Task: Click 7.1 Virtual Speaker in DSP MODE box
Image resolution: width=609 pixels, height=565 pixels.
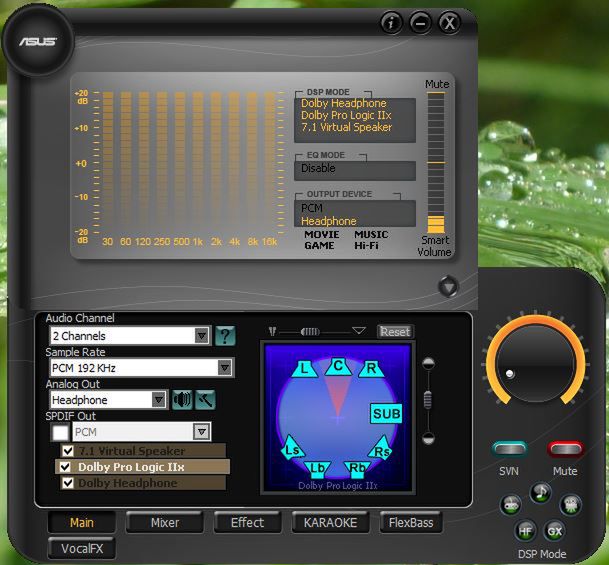Action: (346, 127)
